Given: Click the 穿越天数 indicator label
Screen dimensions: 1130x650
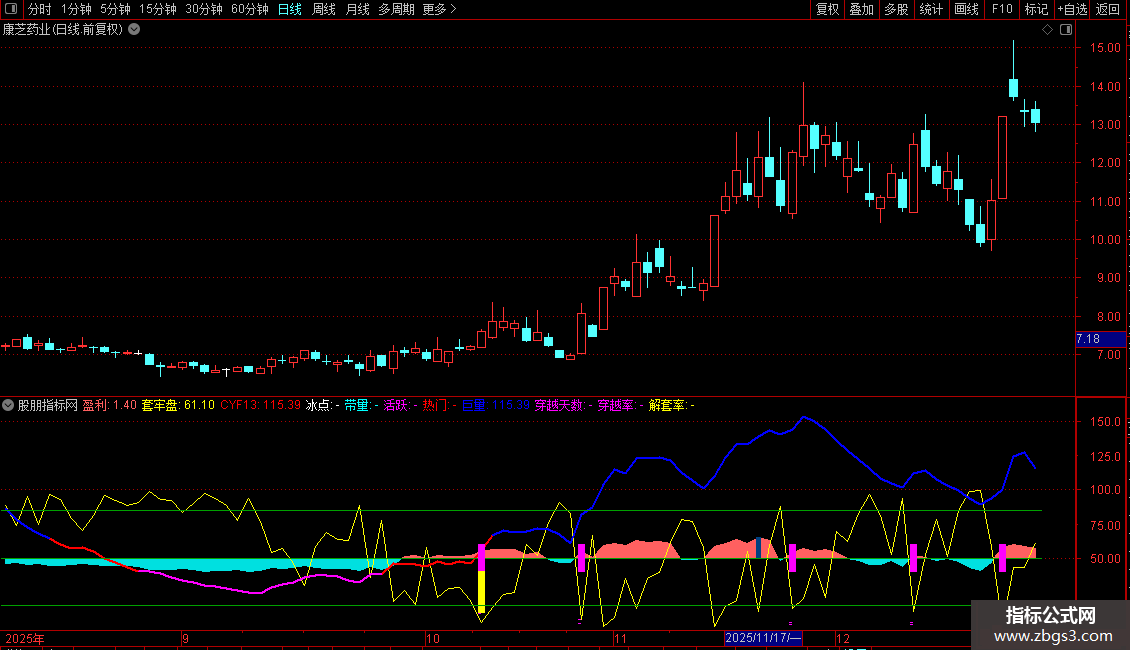Looking at the screenshot, I should pos(559,405).
